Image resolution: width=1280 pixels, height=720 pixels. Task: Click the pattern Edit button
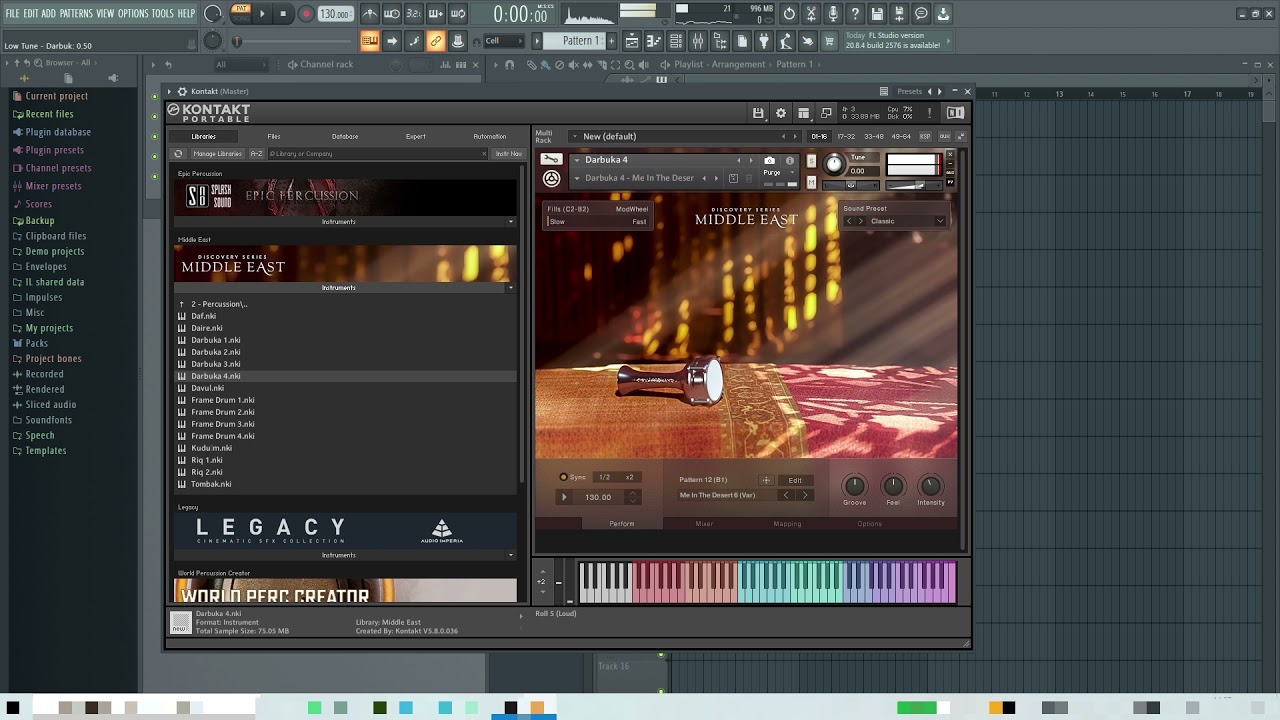click(795, 480)
